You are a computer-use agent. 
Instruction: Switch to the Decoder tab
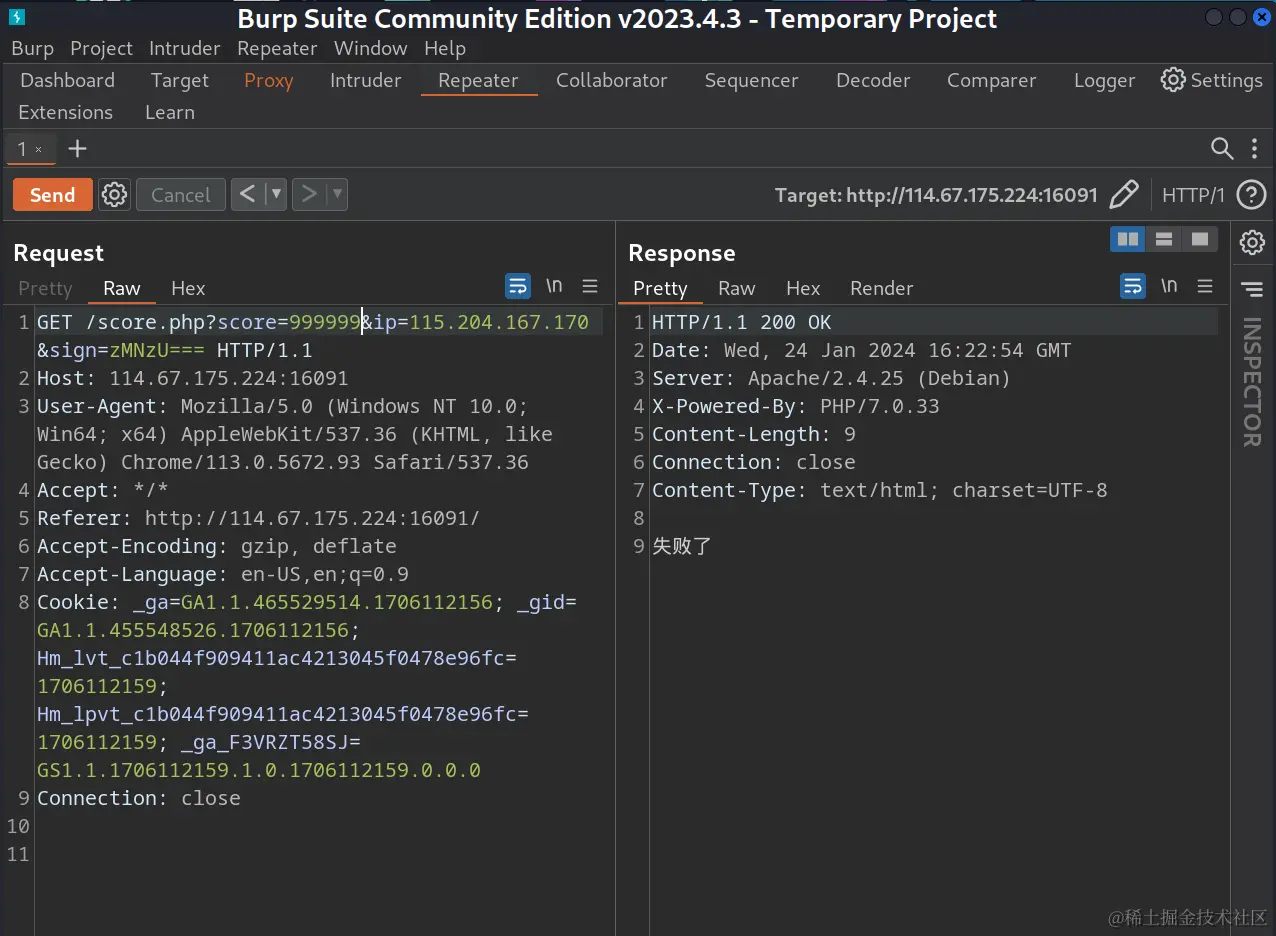click(873, 80)
